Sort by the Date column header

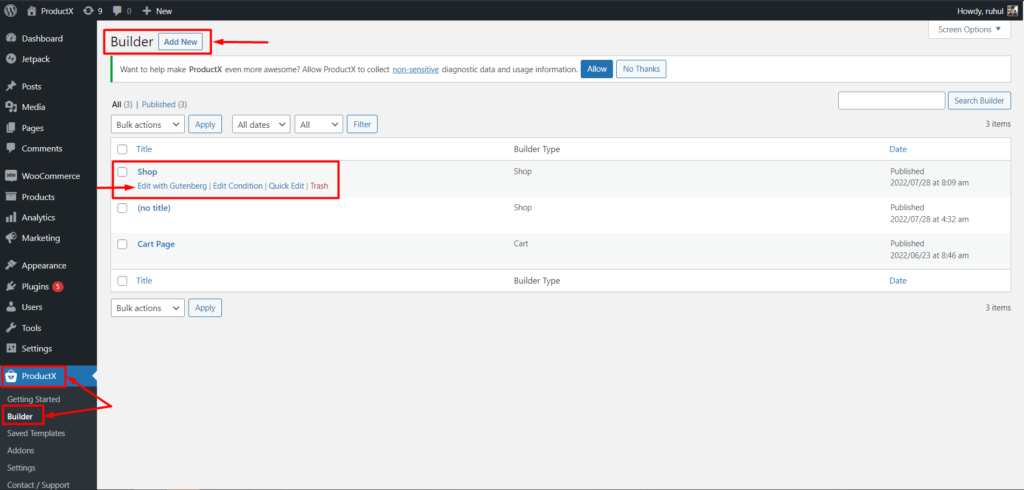(x=898, y=150)
